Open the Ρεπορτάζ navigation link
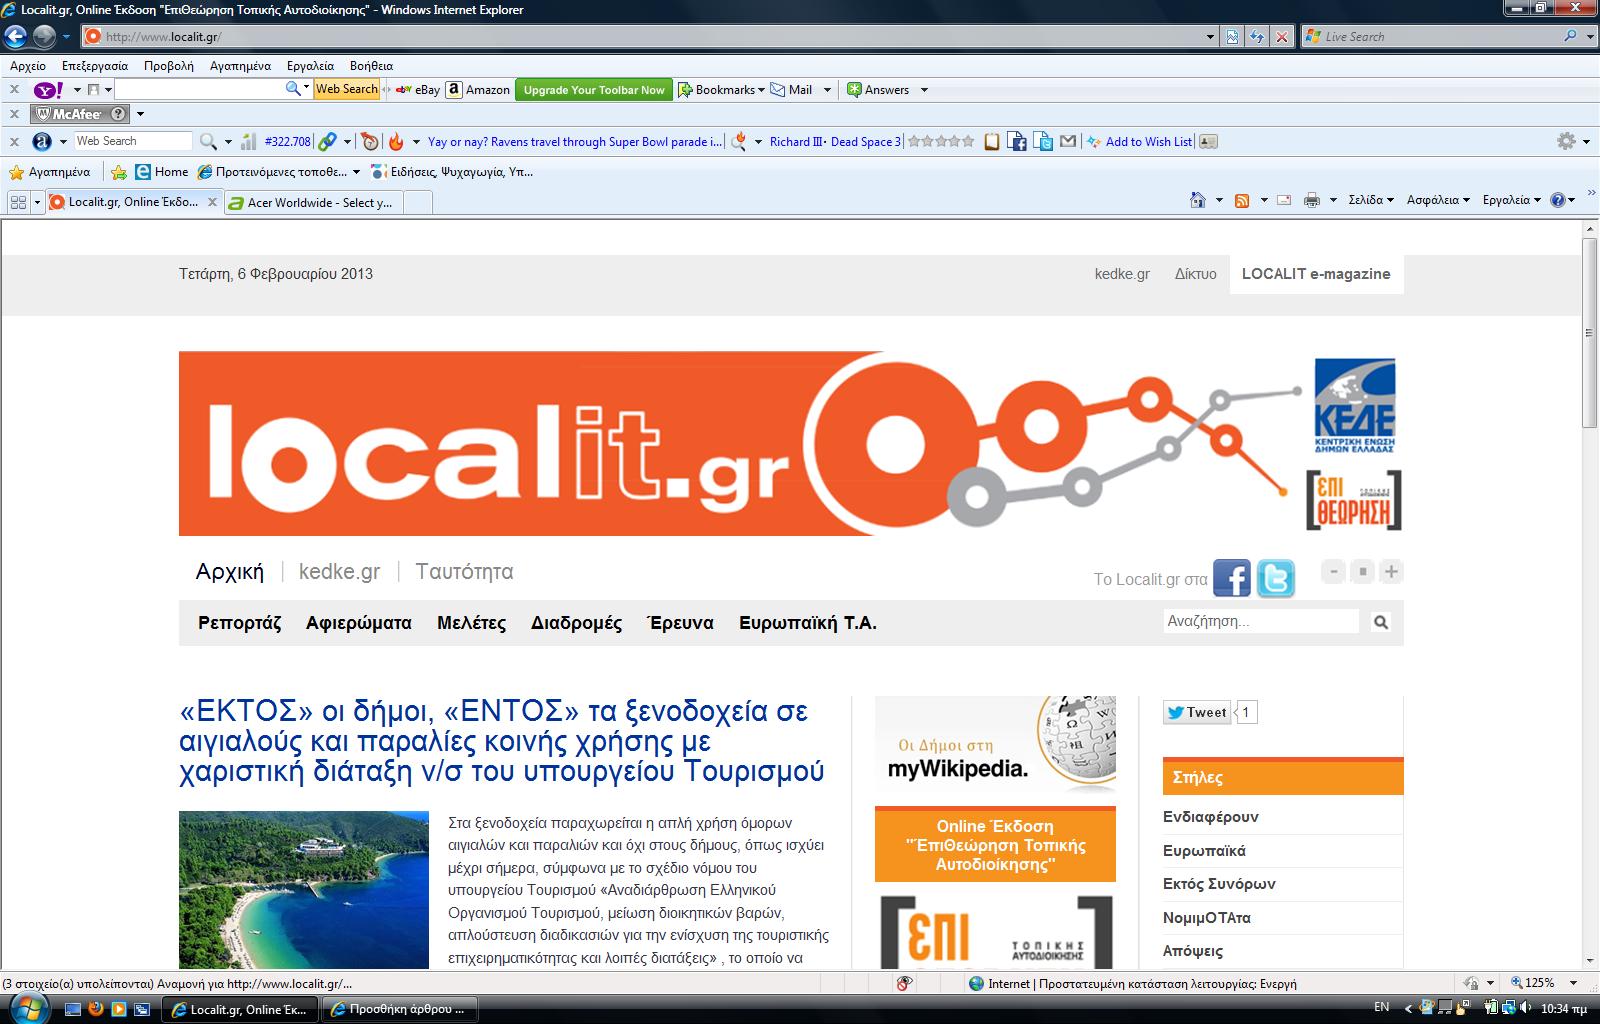Image resolution: width=1600 pixels, height=1024 pixels. (x=240, y=623)
